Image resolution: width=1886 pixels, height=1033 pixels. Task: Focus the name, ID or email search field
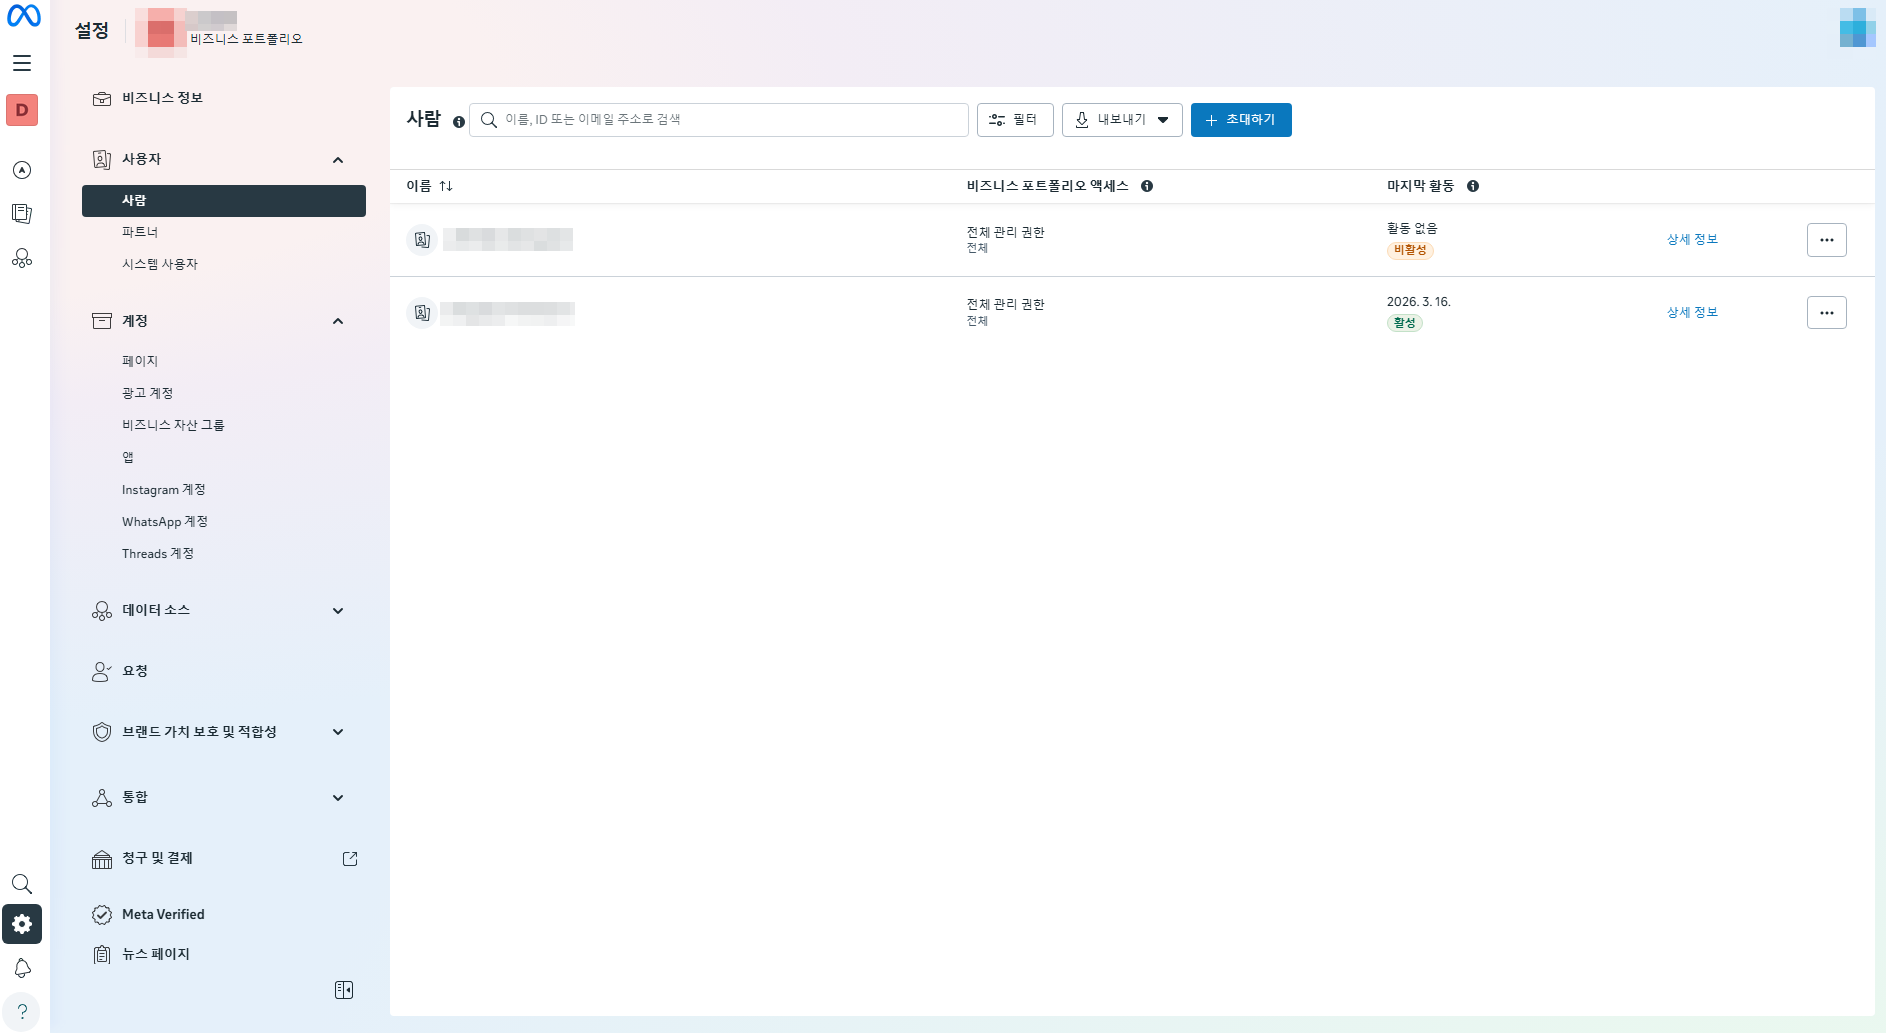(719, 120)
